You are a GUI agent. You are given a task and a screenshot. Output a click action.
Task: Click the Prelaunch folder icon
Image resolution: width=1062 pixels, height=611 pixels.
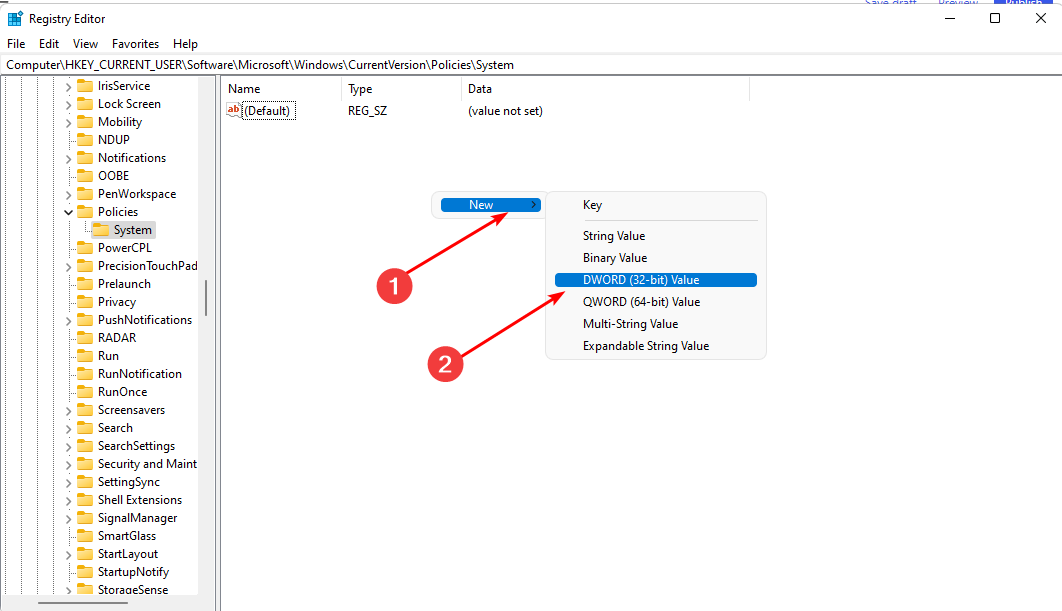click(x=85, y=283)
